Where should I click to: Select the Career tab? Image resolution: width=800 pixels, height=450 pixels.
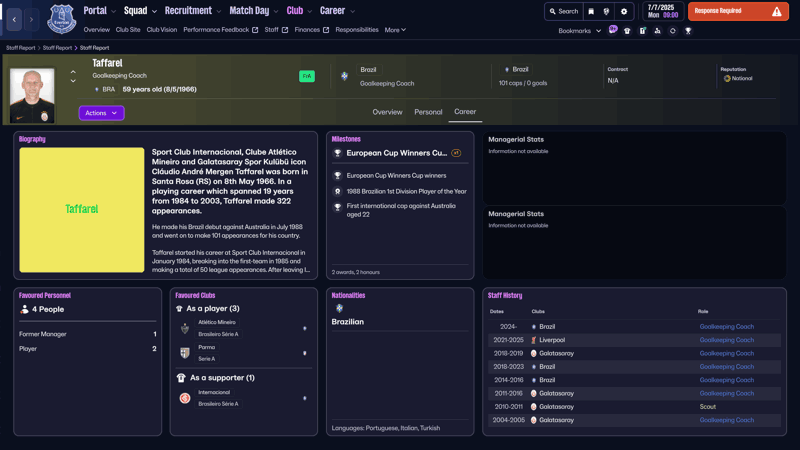[x=465, y=111]
